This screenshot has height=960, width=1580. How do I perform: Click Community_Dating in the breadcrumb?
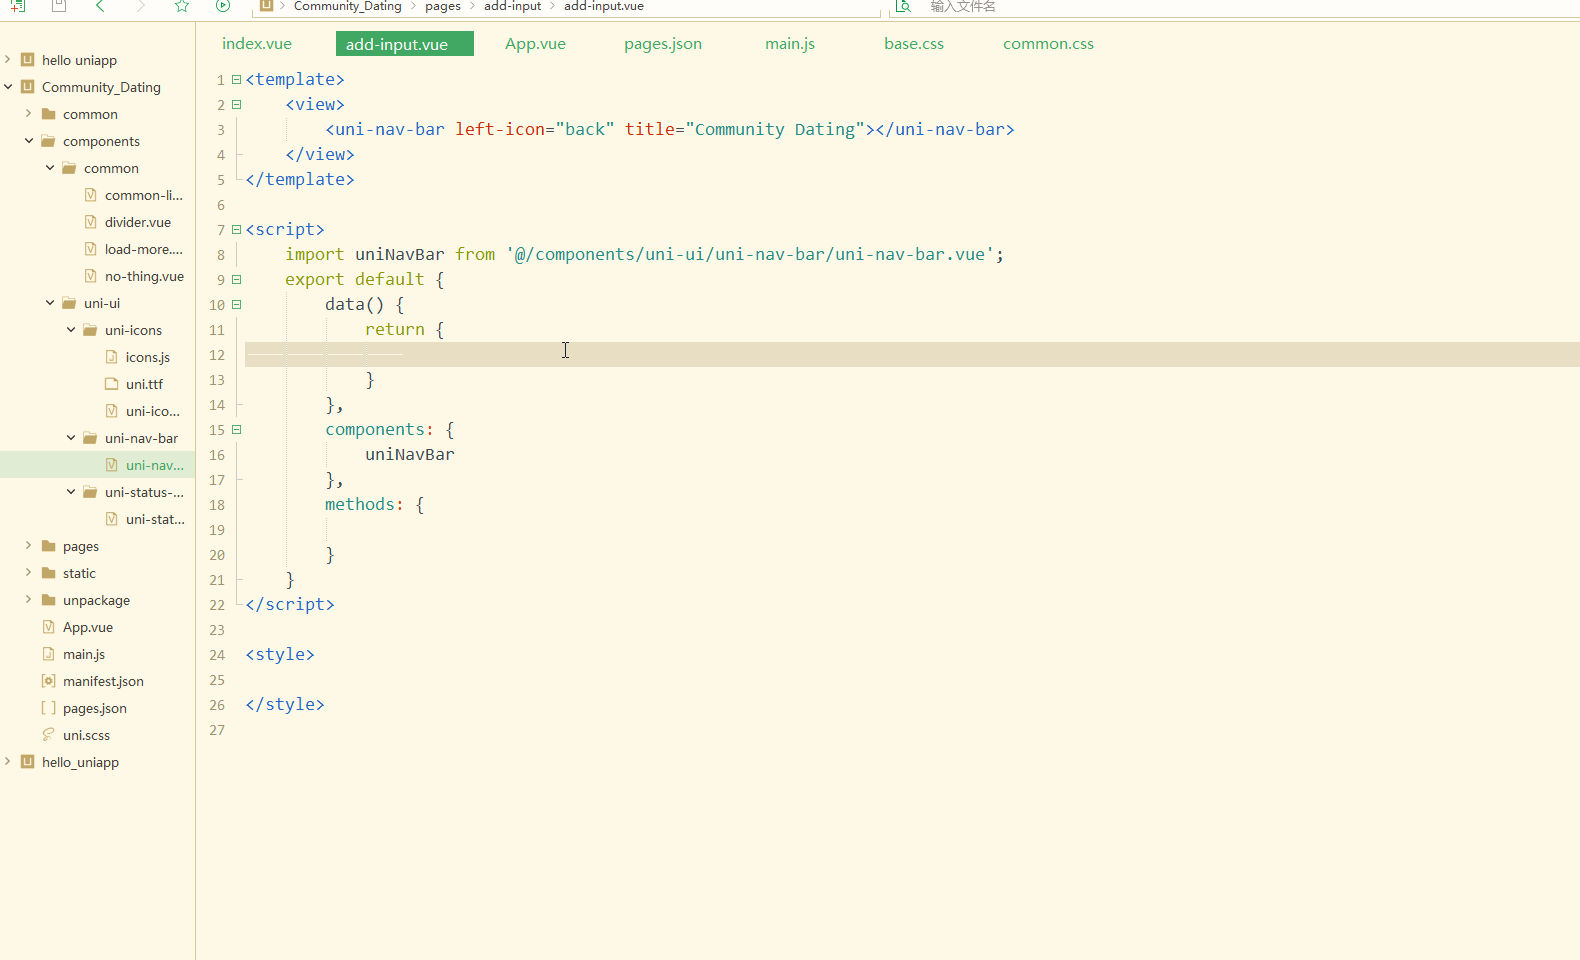[347, 6]
